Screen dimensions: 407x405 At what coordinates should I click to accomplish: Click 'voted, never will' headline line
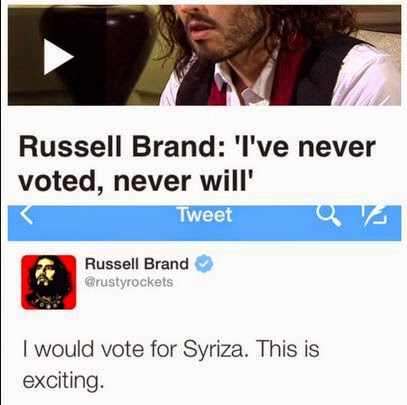tap(134, 181)
